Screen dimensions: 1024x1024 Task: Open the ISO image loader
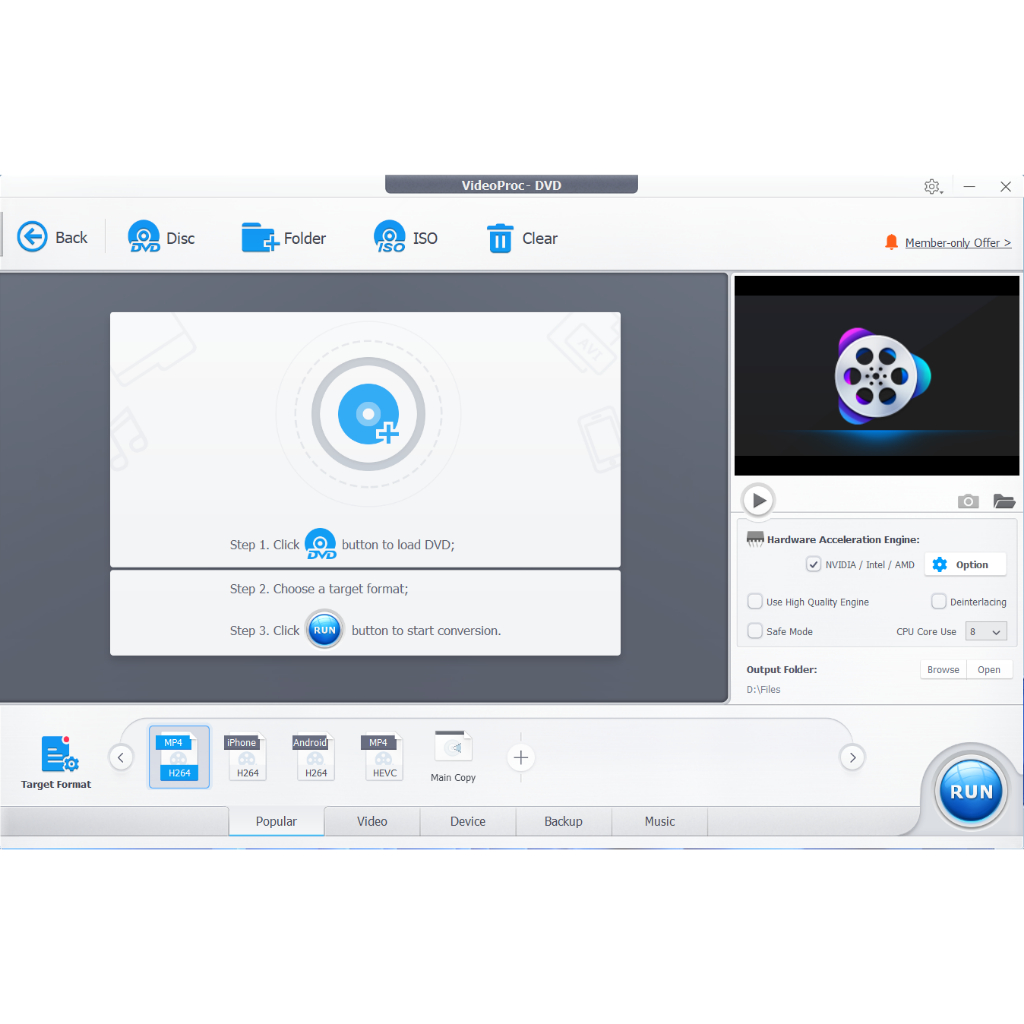[390, 237]
